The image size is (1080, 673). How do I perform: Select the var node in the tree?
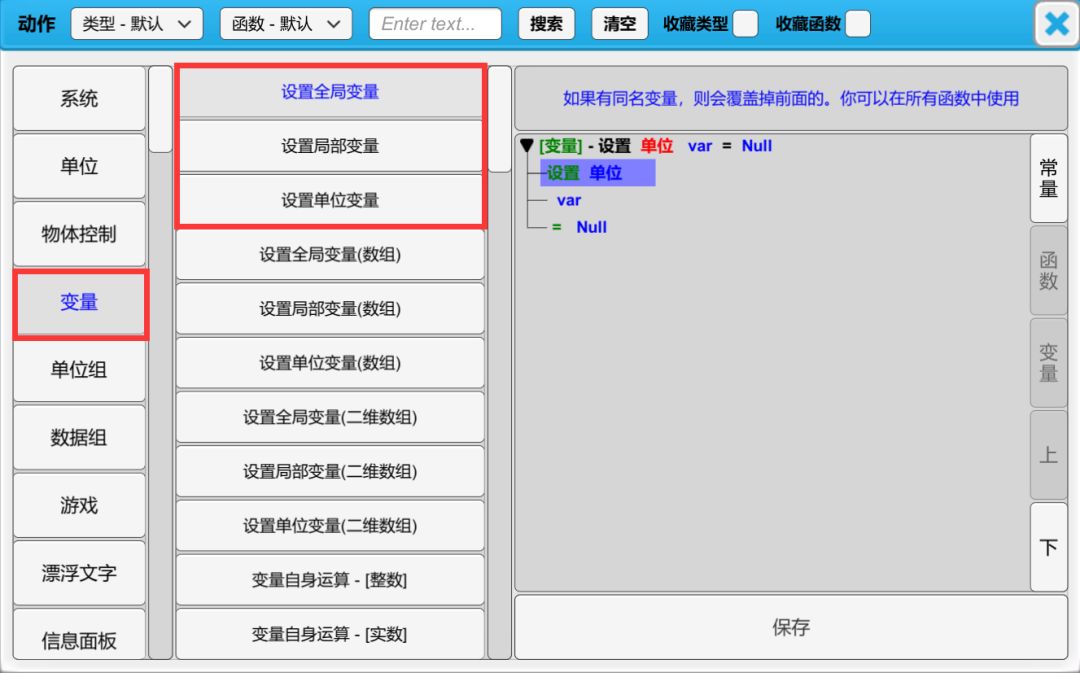[x=569, y=200]
